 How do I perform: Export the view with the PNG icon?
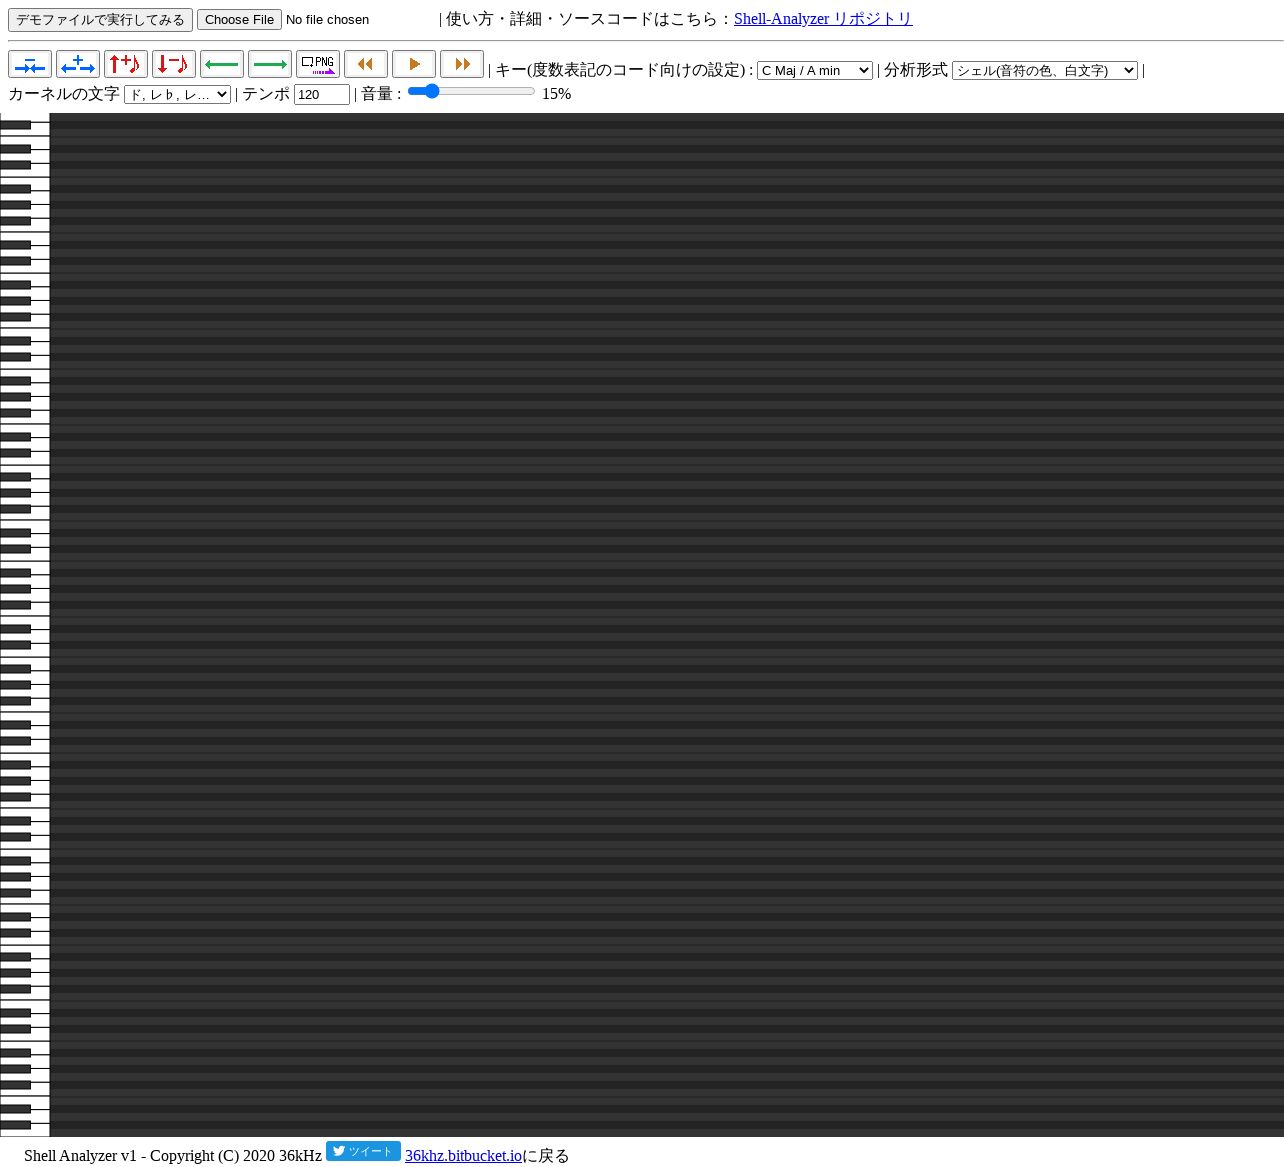[318, 64]
